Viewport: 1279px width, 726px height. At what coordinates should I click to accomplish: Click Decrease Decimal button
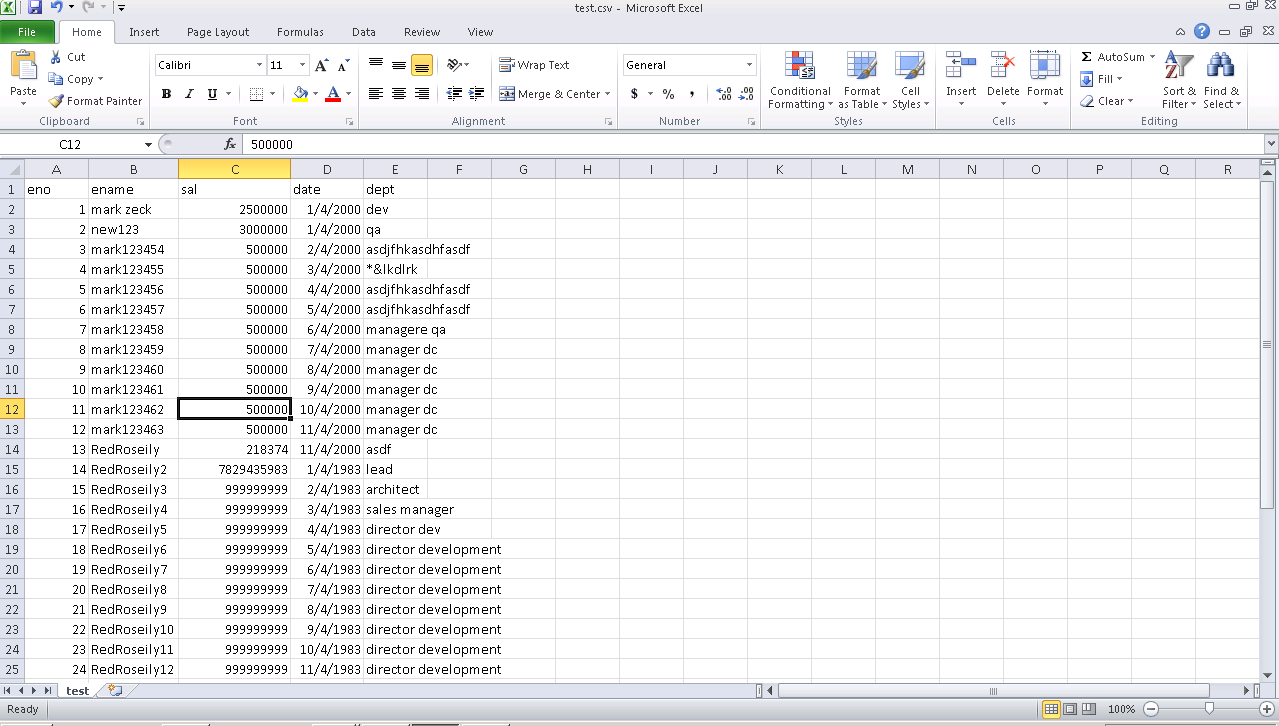click(747, 94)
